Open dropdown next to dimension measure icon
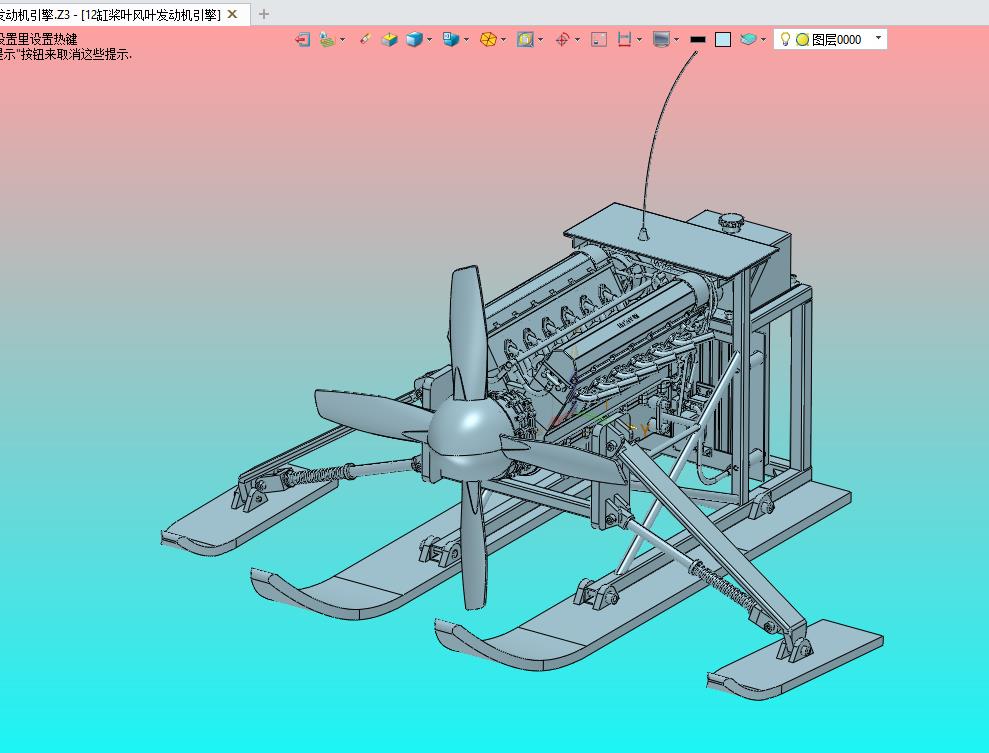Image resolution: width=989 pixels, height=753 pixels. point(640,40)
